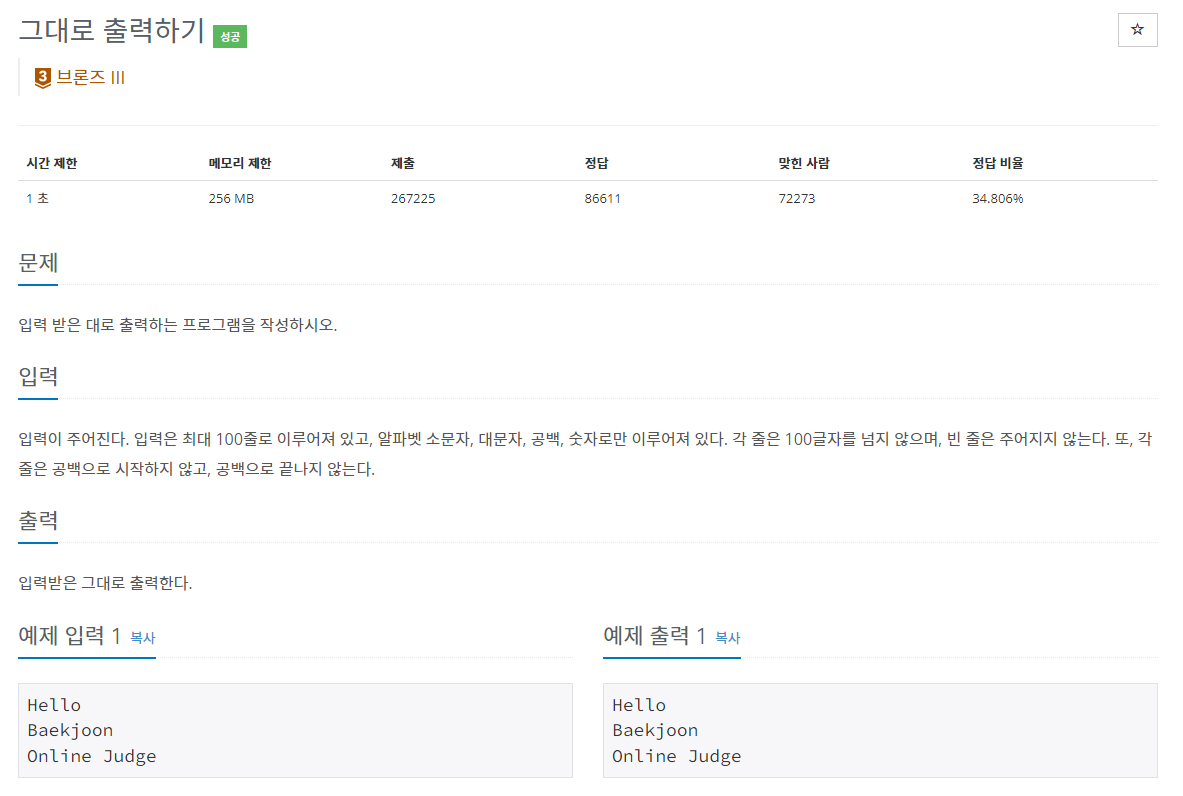
Task: Click the problem title 그대로 출력하기
Action: point(112,31)
